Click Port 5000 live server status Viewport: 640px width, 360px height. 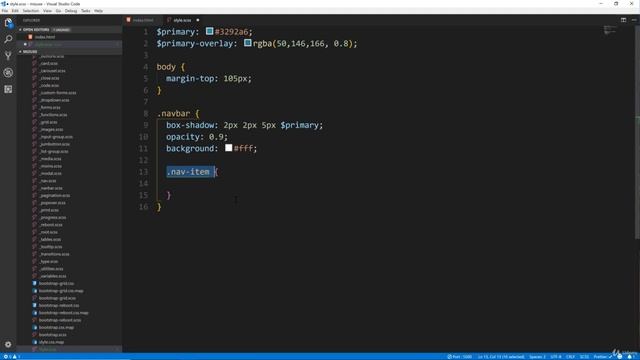click(x=460, y=357)
